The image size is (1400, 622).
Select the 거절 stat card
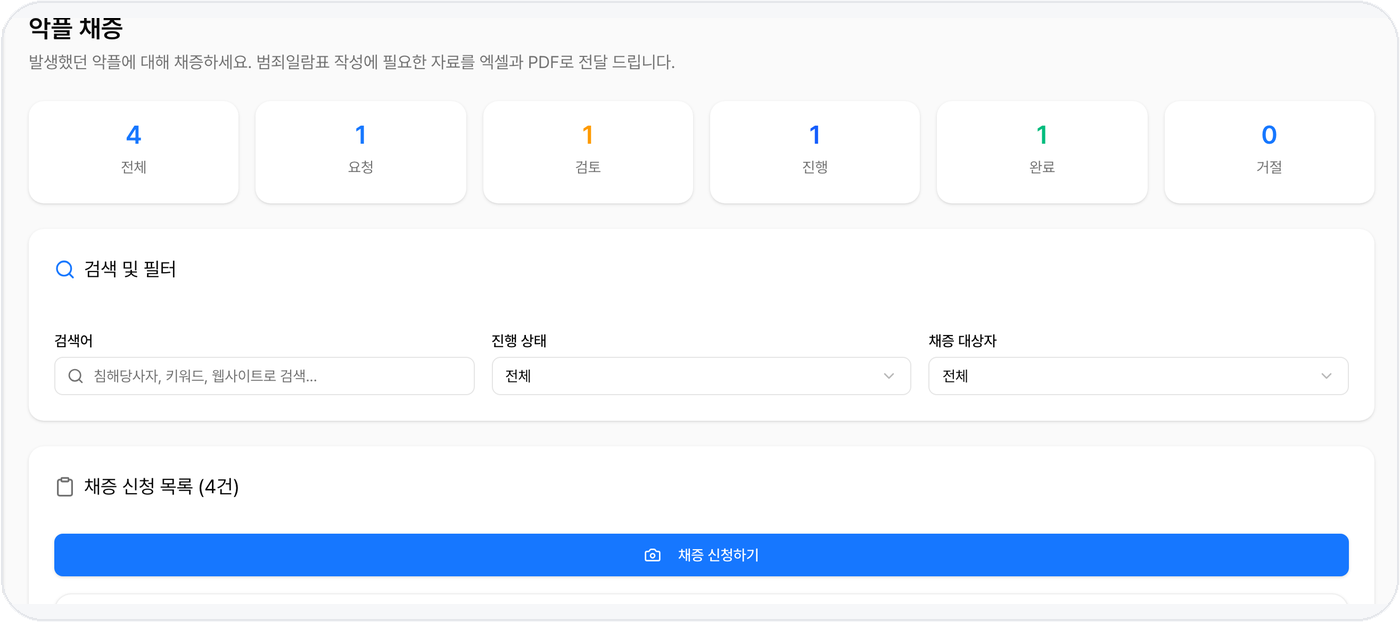(1269, 152)
